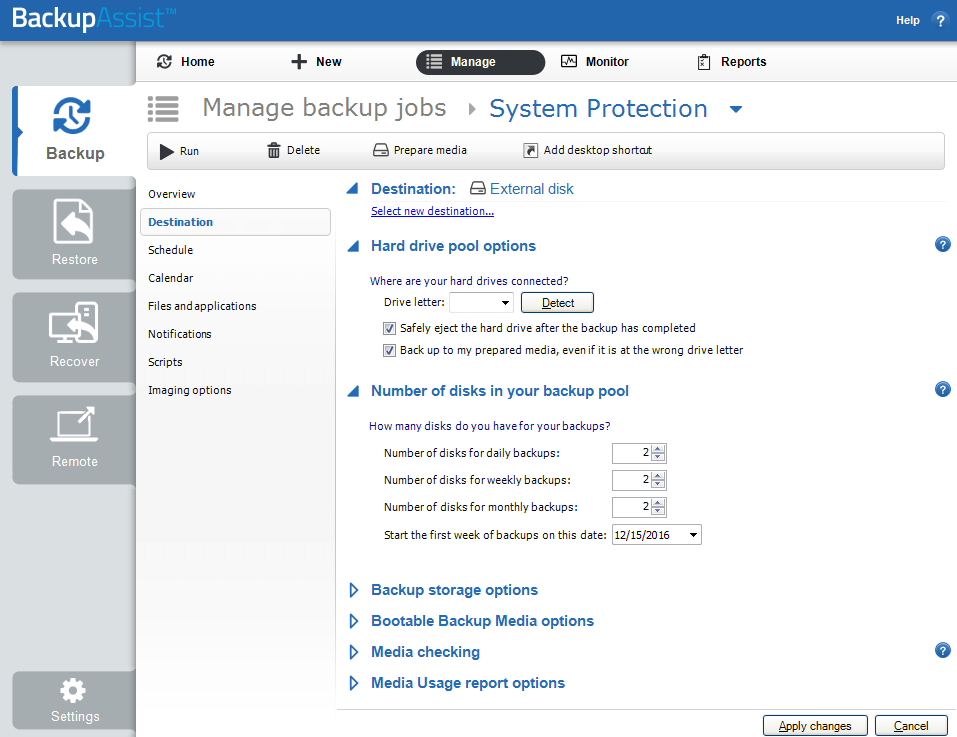Viewport: 957px width, 737px height.
Task: Open Calendar in the job menu
Action: point(170,278)
